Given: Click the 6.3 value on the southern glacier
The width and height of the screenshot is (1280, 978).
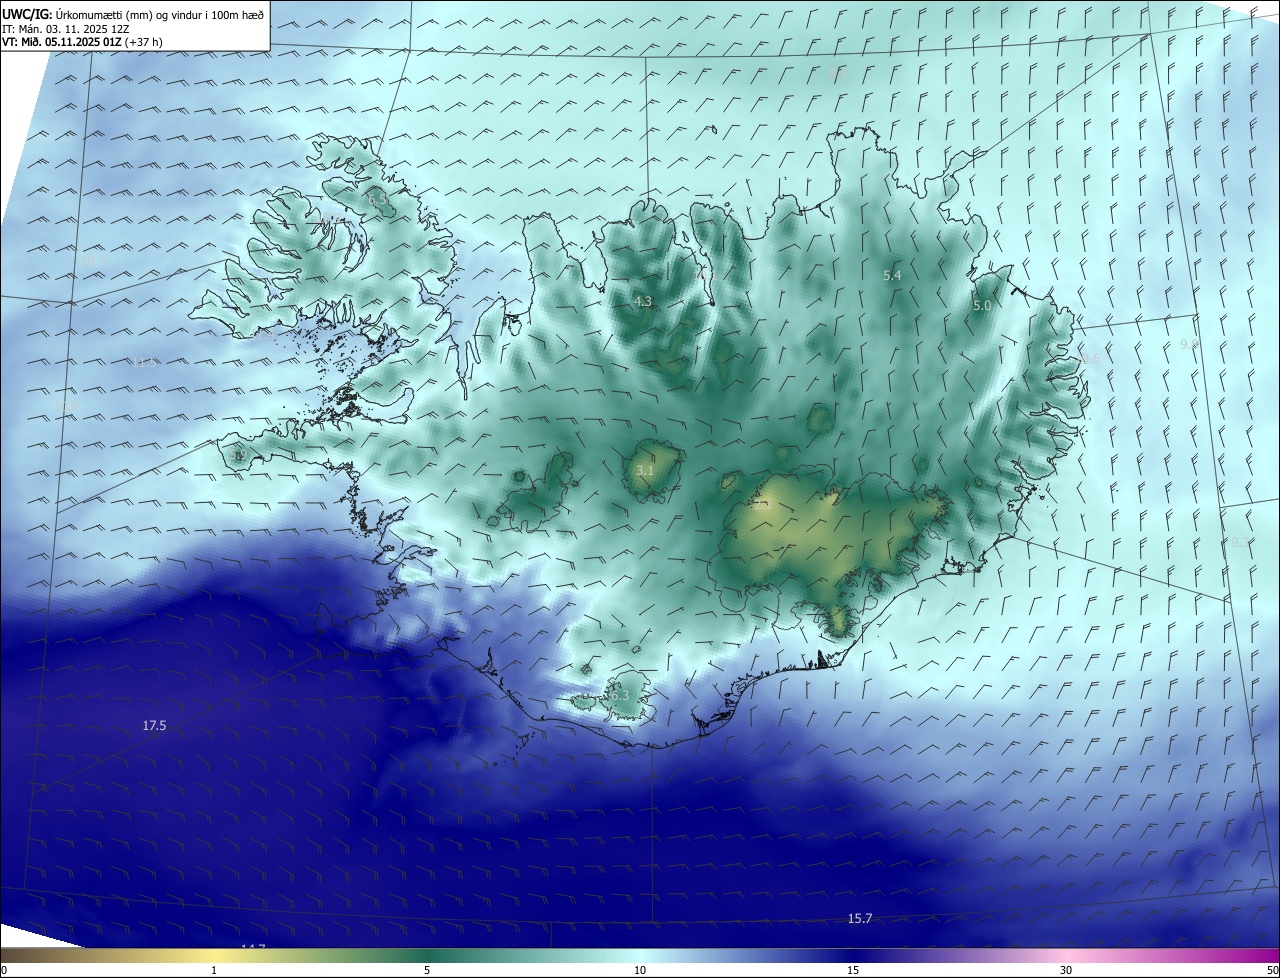Looking at the screenshot, I should point(619,695).
